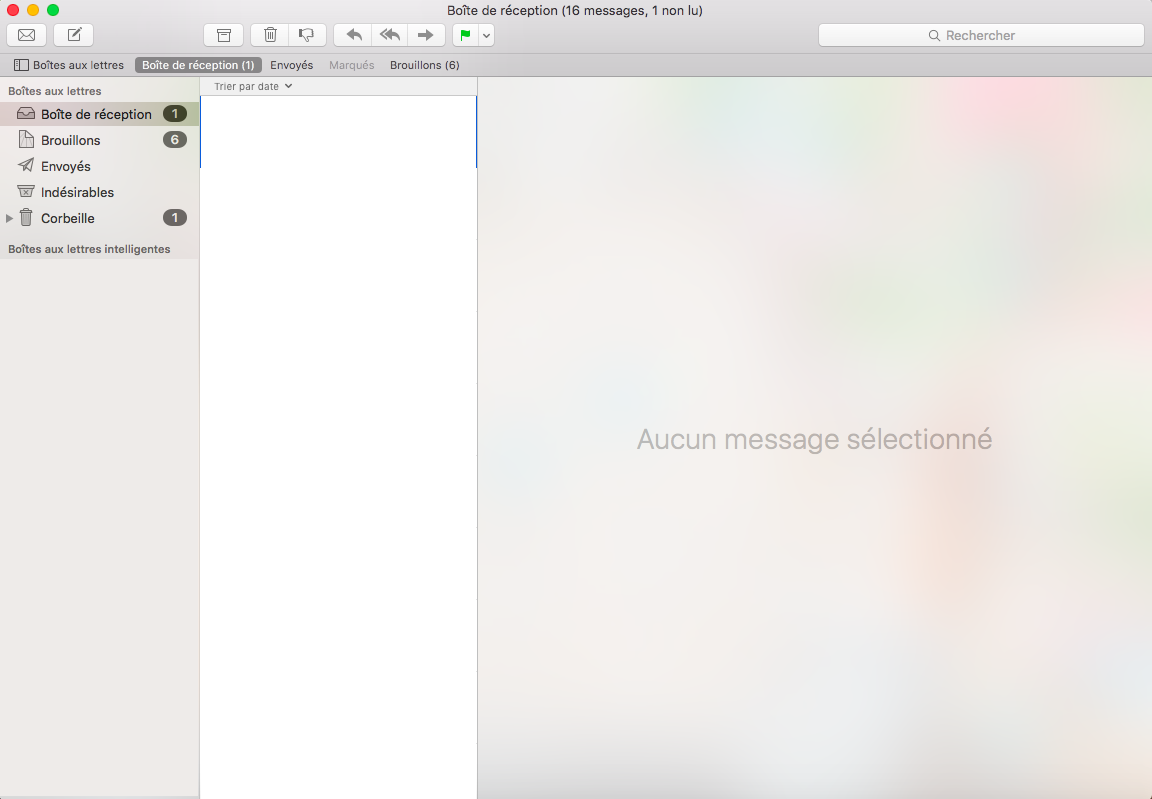
Task: Compose a new message
Action: 74,35
